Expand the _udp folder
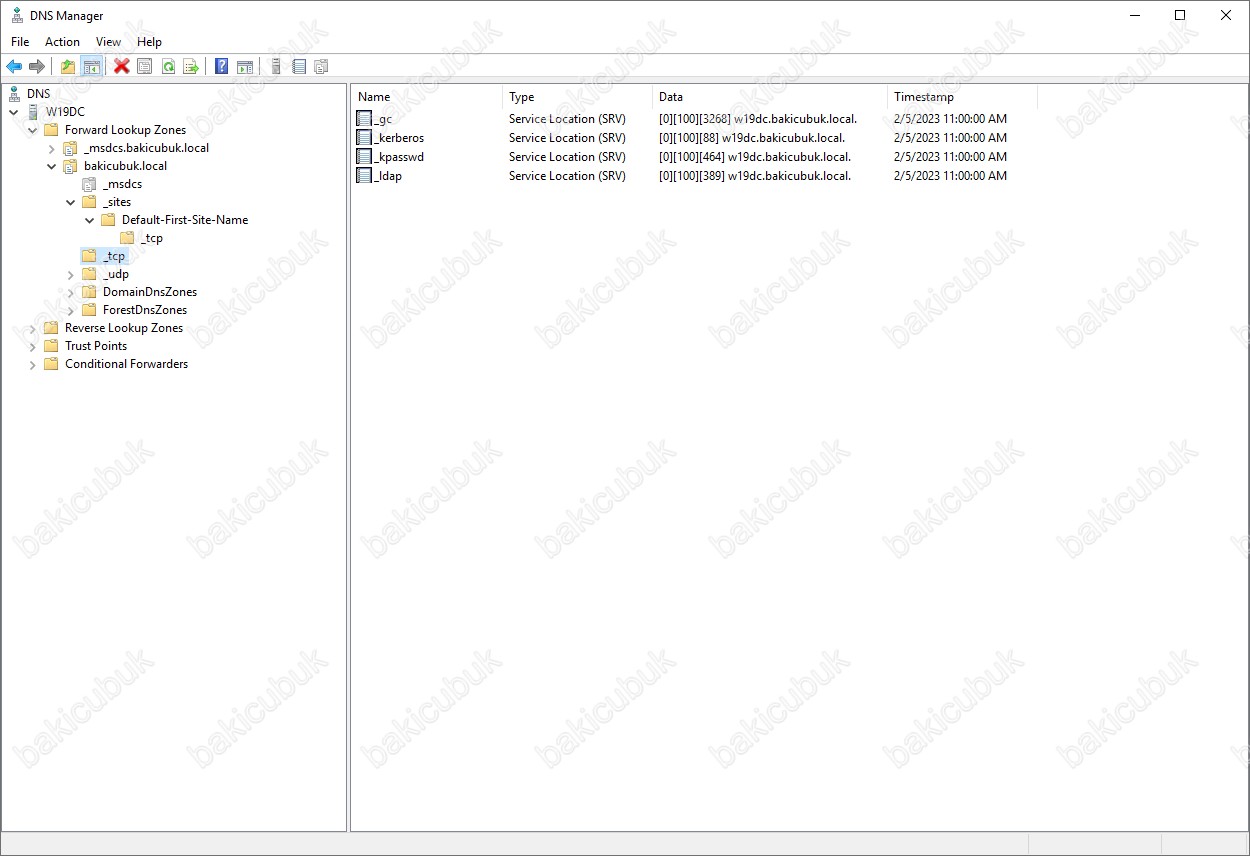Image resolution: width=1250 pixels, height=856 pixels. point(71,274)
